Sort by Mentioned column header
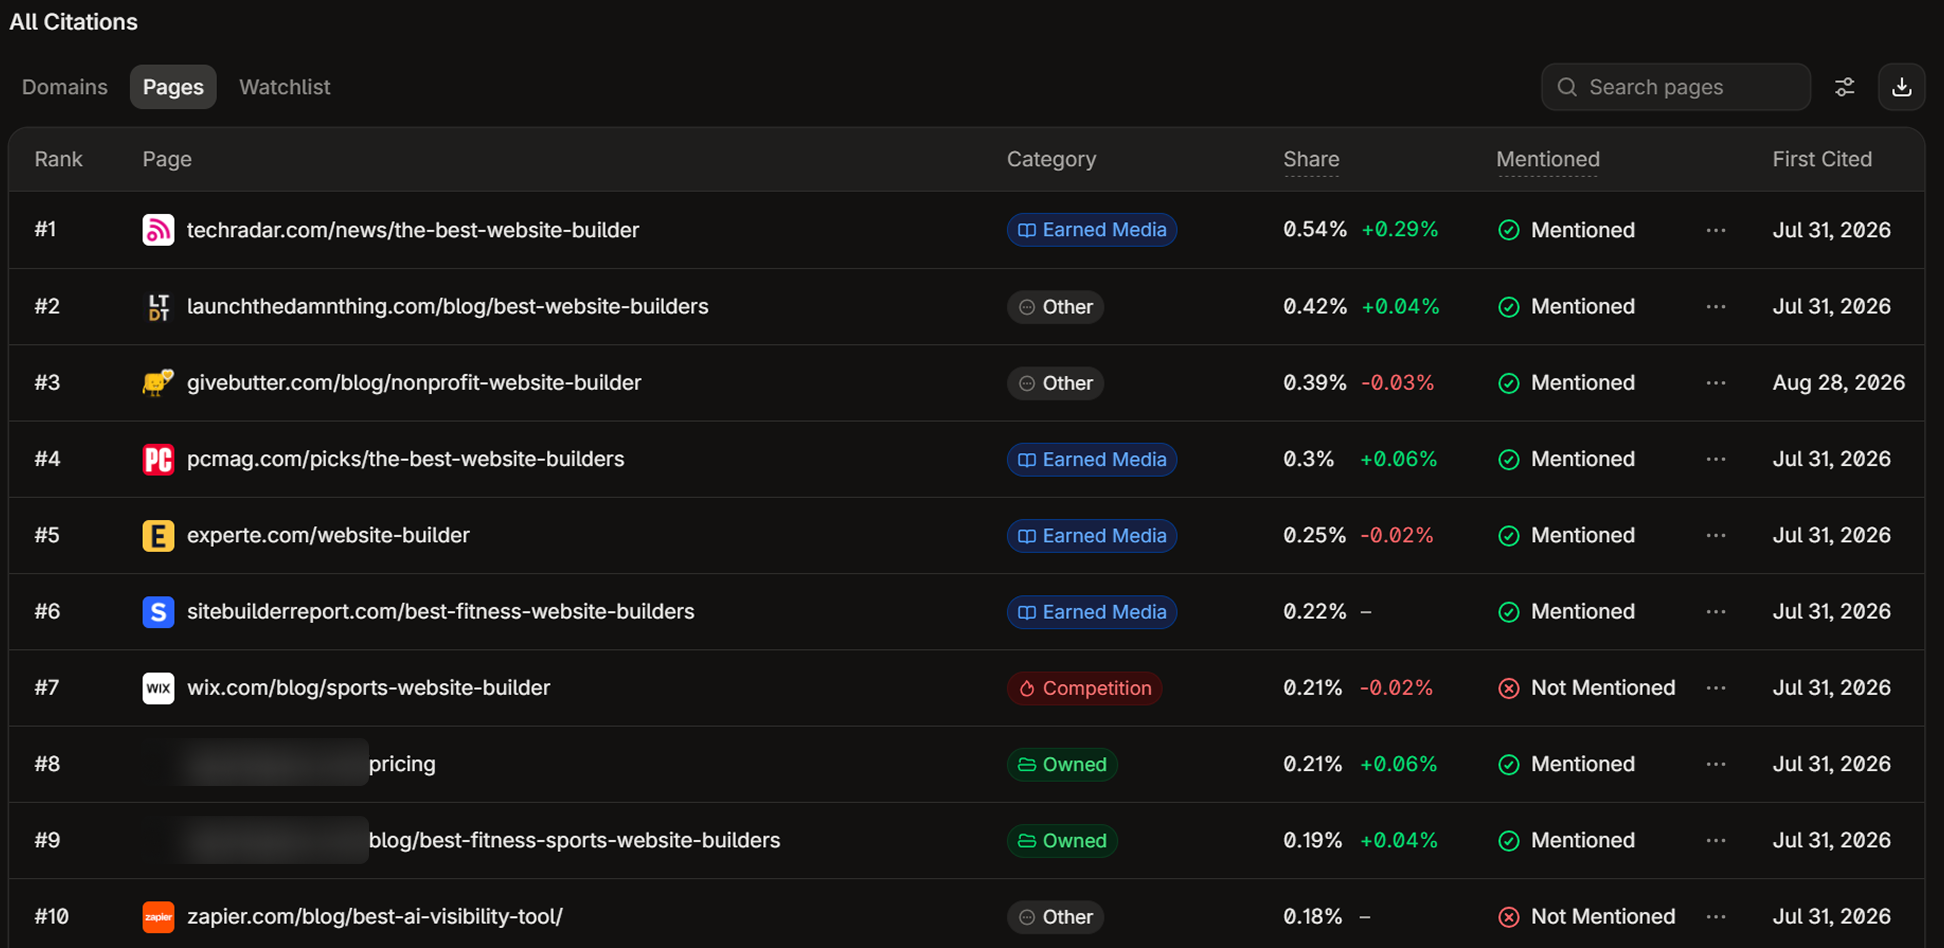This screenshot has height=948, width=1944. pos(1548,159)
